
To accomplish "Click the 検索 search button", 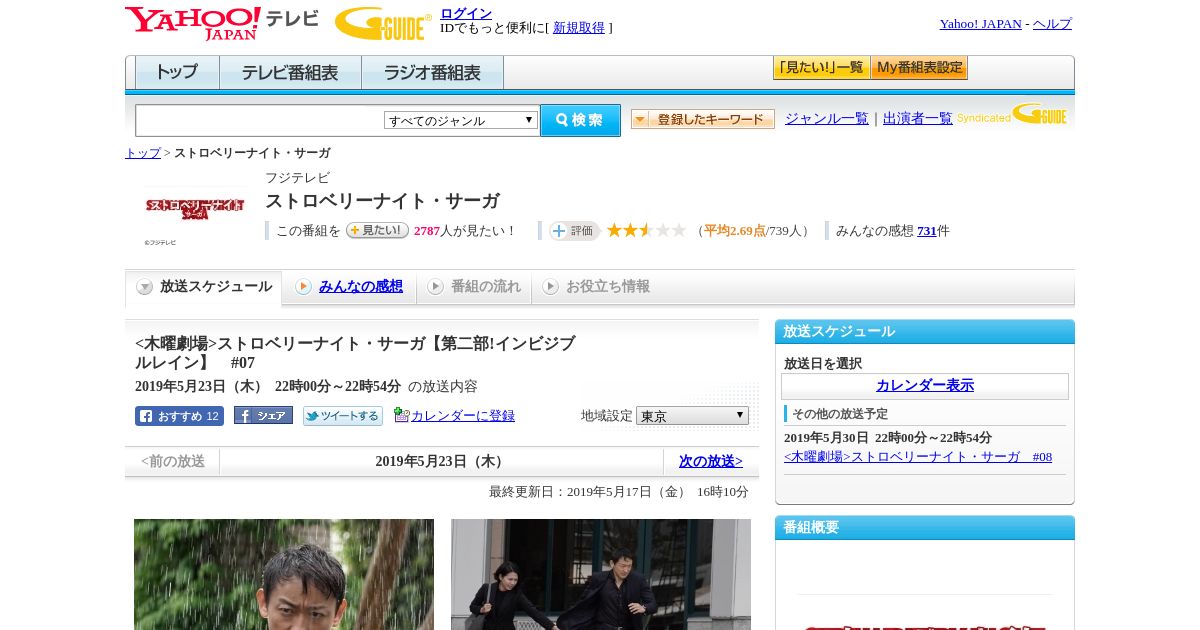I will point(580,120).
